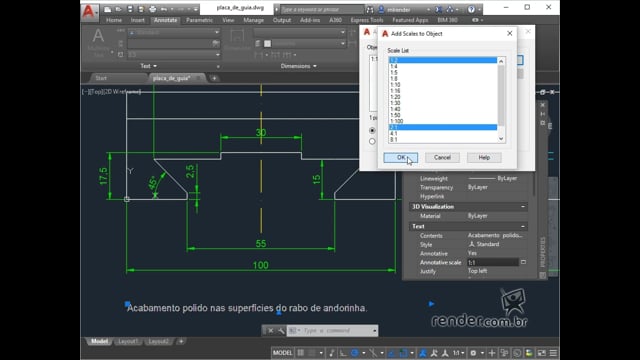Select first radio button in background dialog
Screen dimensions: 640x360
click(x=372, y=131)
